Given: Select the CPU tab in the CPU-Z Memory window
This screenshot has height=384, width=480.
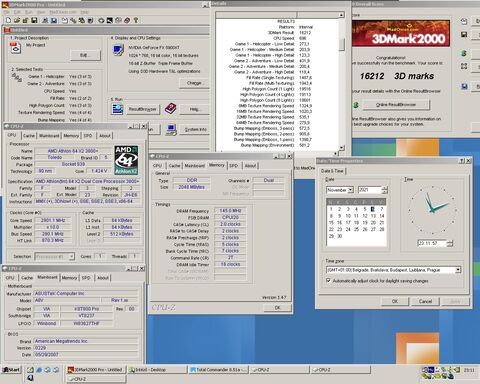Looking at the screenshot, I should click(157, 165).
